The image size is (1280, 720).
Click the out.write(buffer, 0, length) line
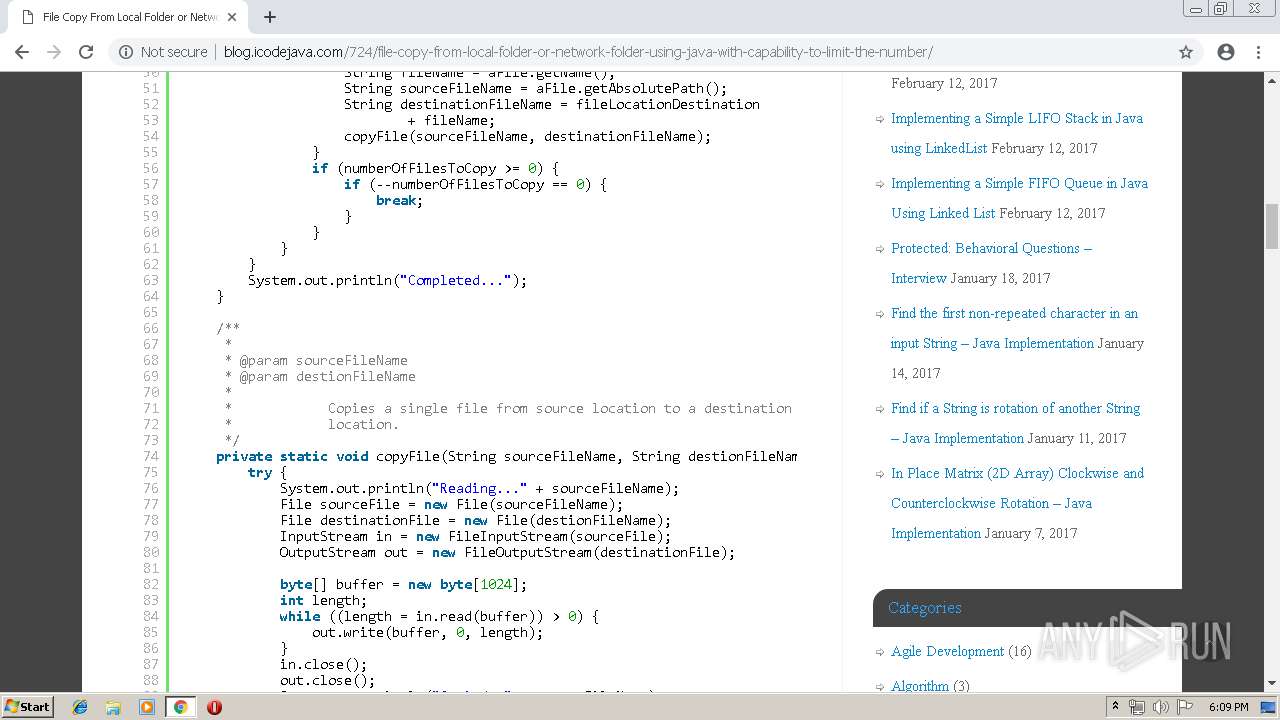(x=427, y=632)
